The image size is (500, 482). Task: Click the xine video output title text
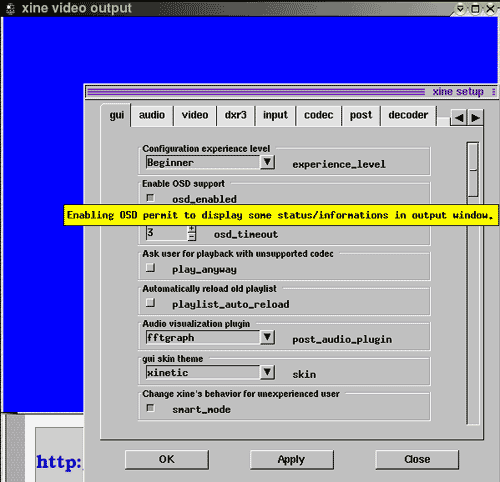point(77,8)
